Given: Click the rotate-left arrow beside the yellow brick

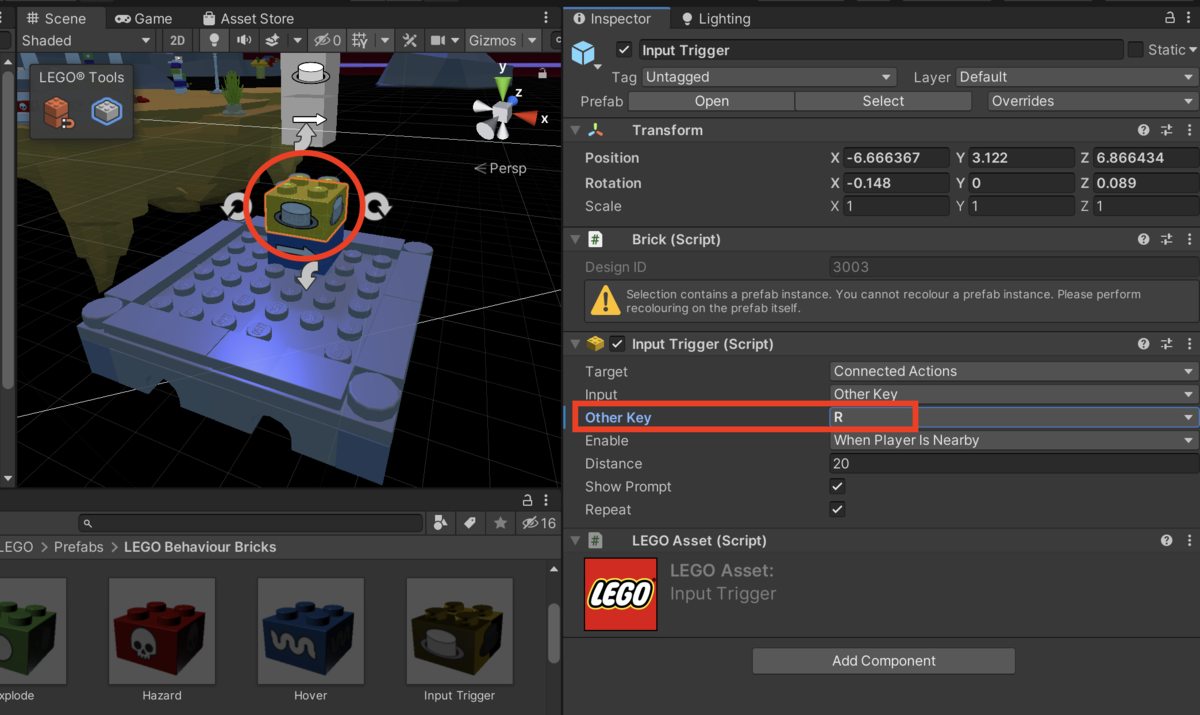Looking at the screenshot, I should [x=236, y=207].
